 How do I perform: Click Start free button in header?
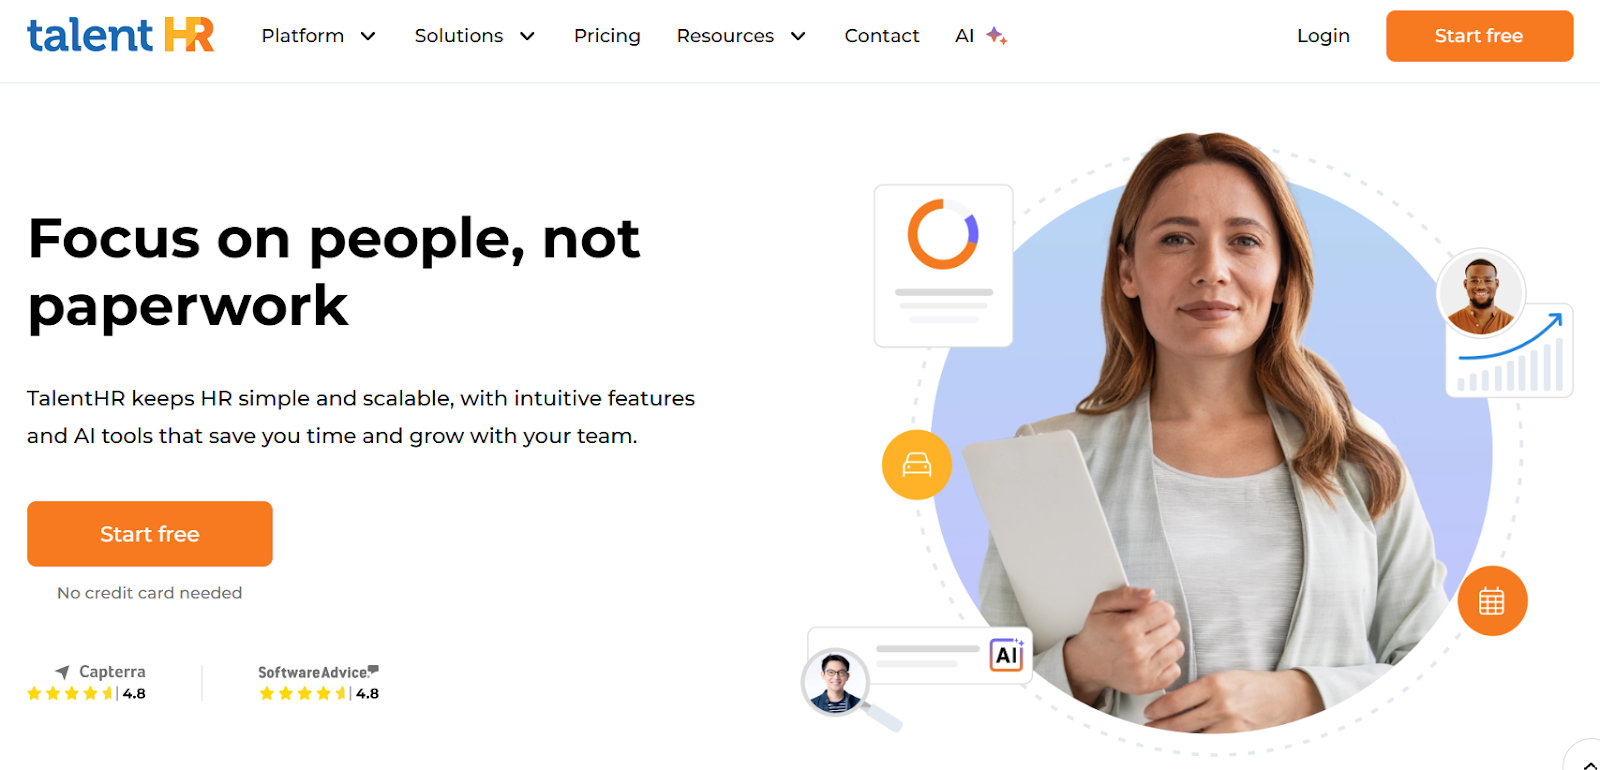[1479, 36]
